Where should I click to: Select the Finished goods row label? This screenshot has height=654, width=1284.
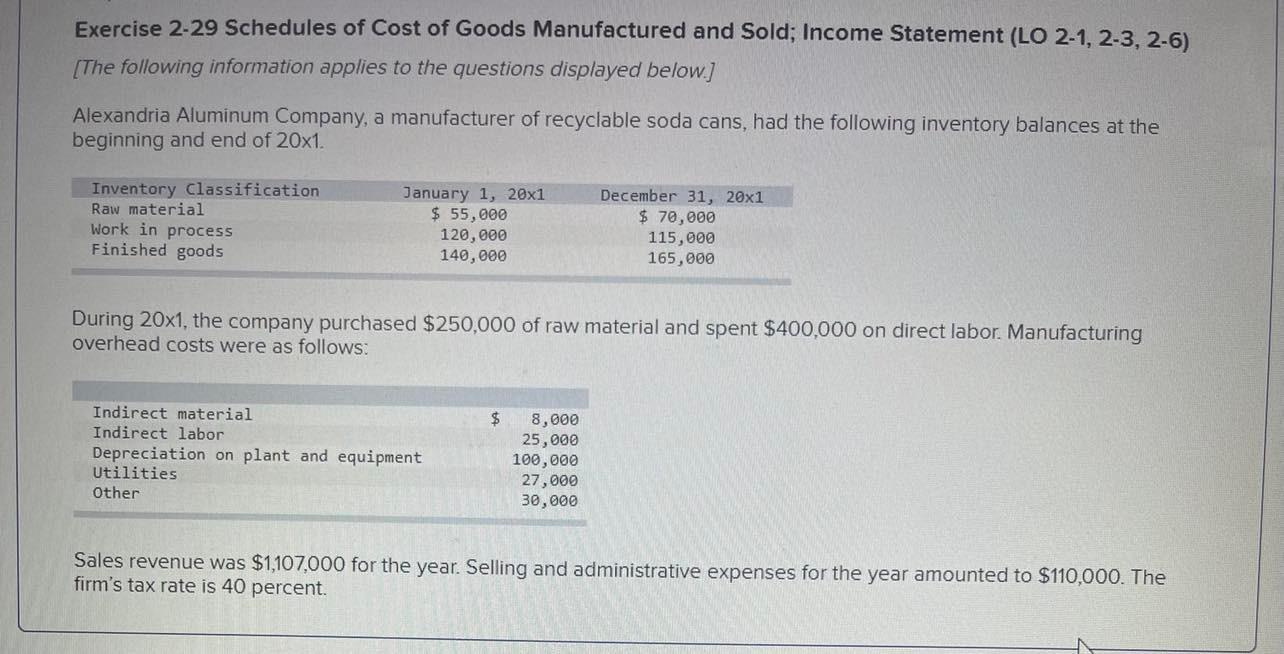157,251
